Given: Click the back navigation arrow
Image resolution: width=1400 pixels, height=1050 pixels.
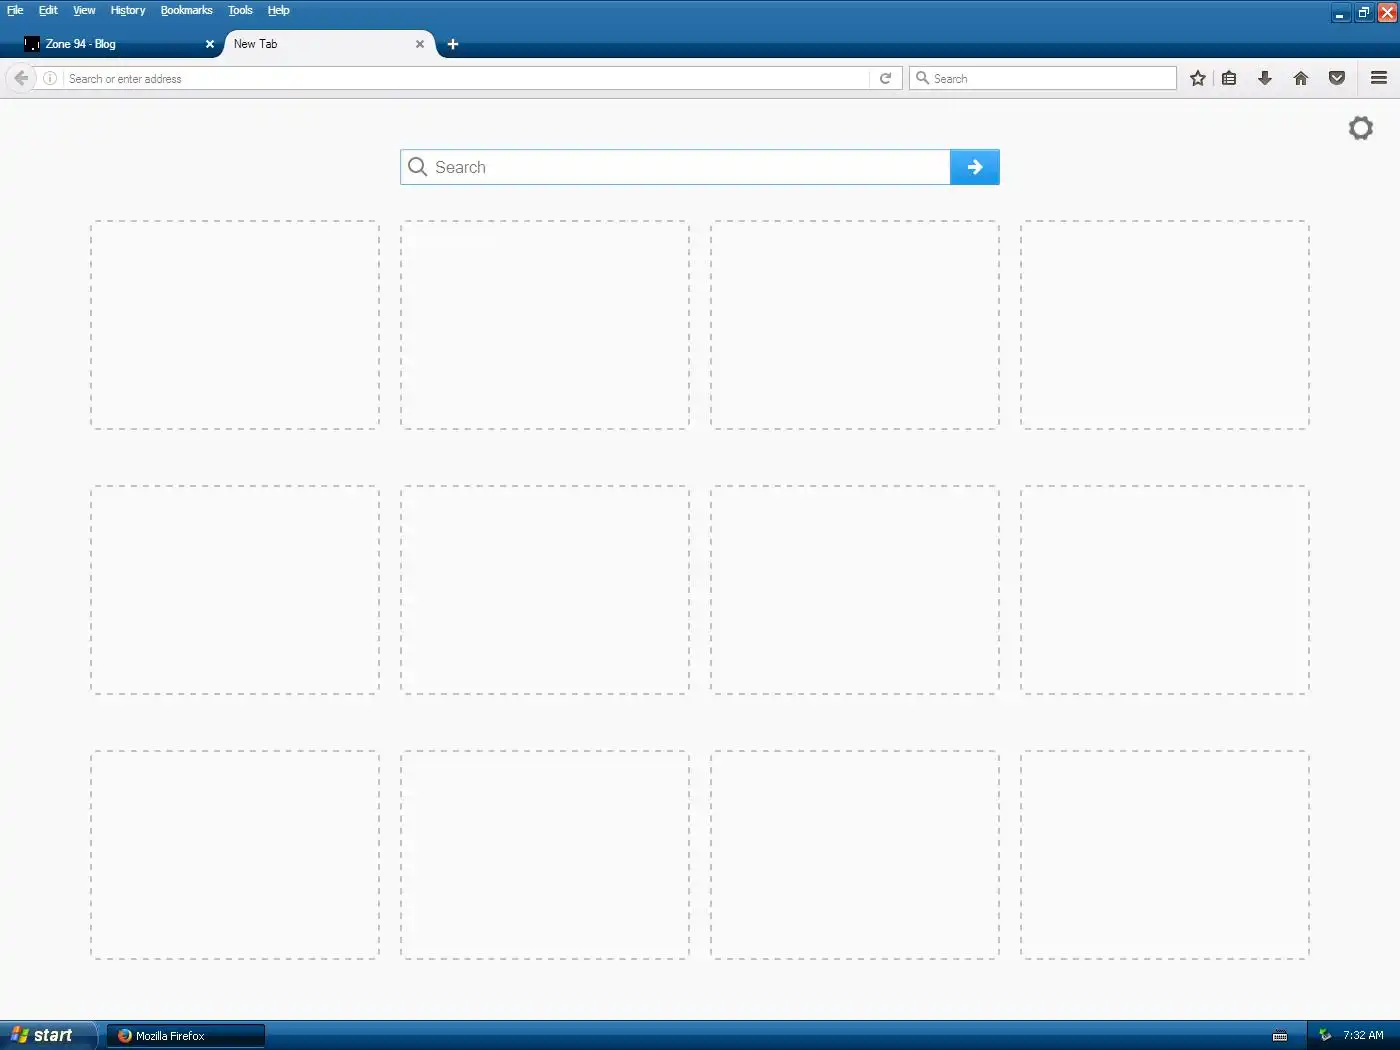Looking at the screenshot, I should [21, 78].
